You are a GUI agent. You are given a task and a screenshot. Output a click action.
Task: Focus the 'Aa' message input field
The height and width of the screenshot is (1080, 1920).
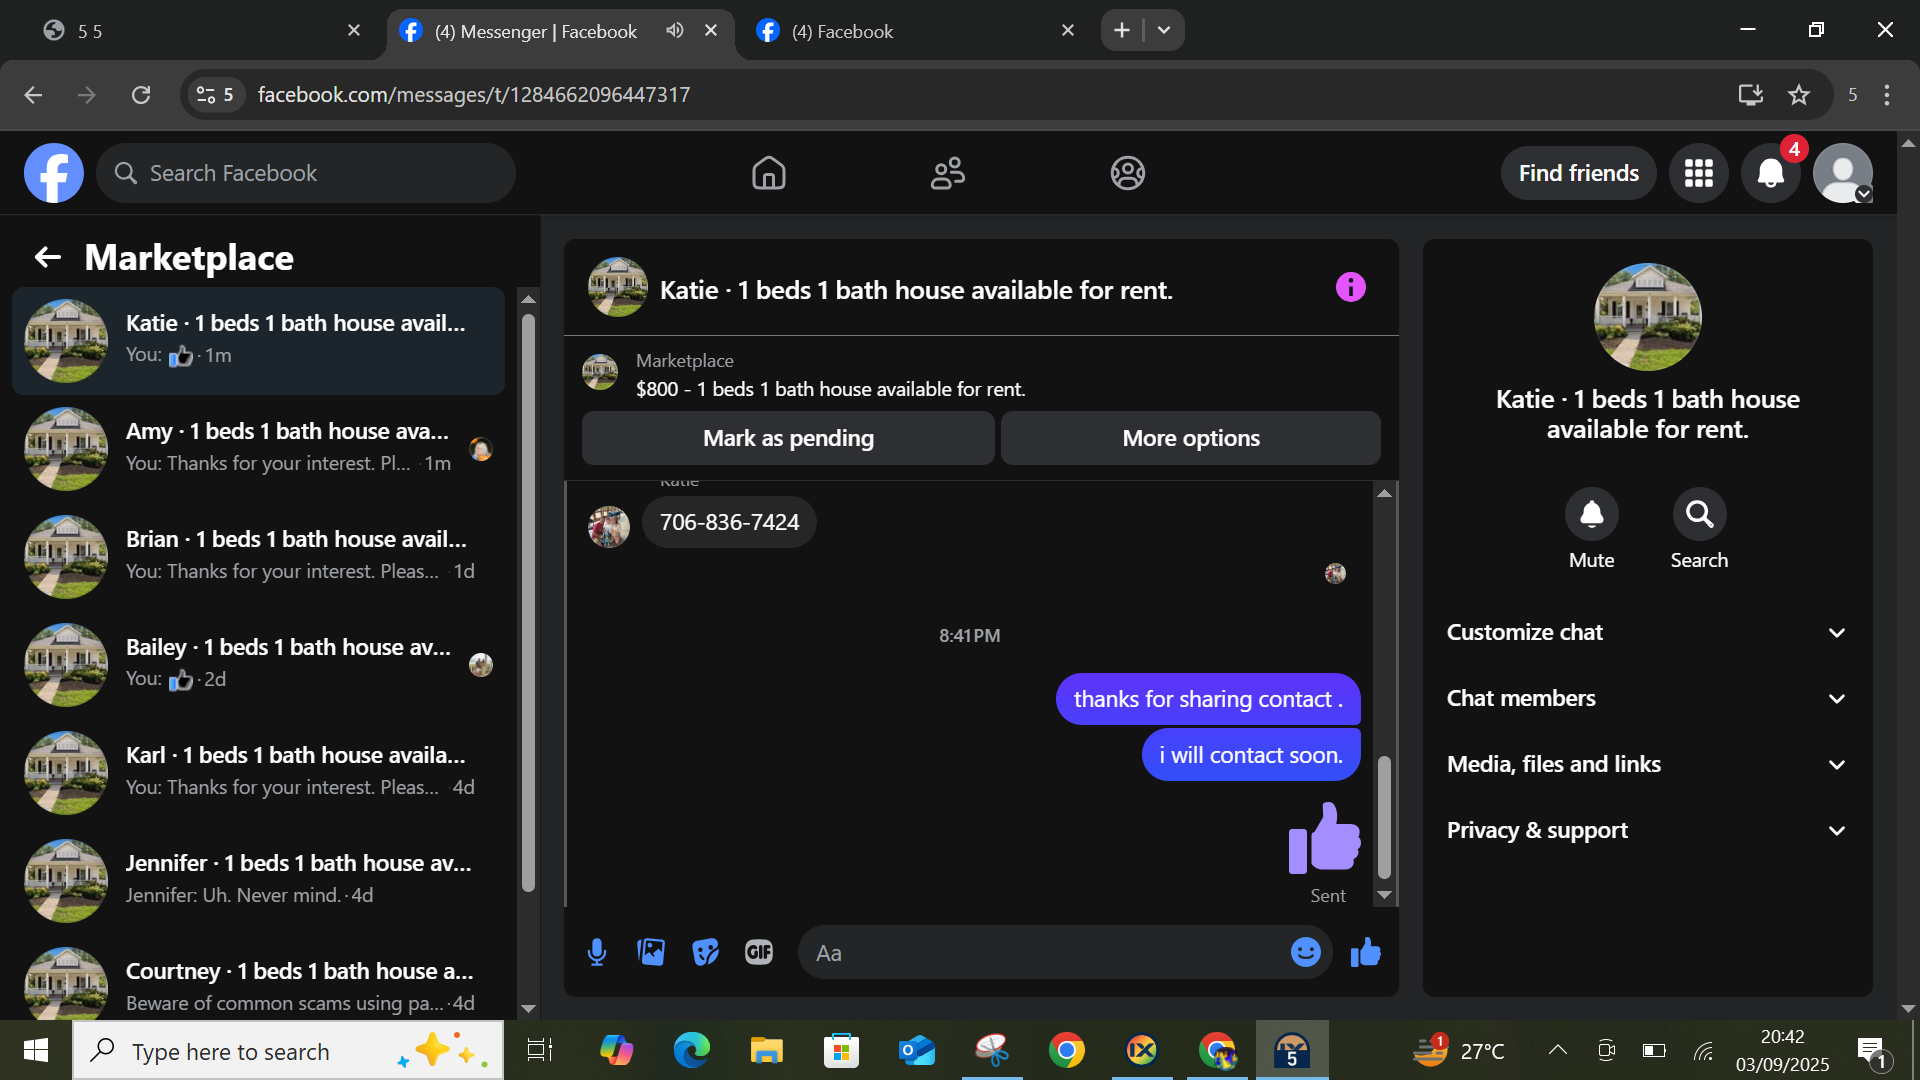[1050, 952]
